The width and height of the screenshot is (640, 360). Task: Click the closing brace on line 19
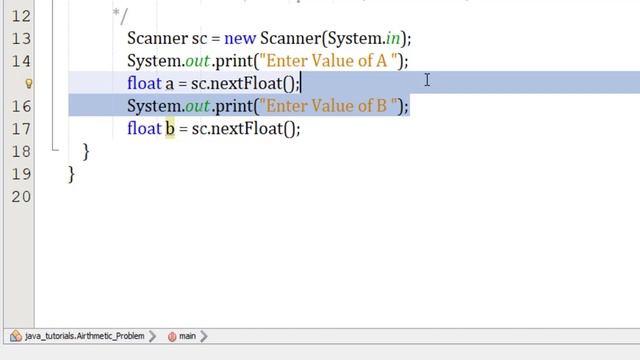pos(71,174)
